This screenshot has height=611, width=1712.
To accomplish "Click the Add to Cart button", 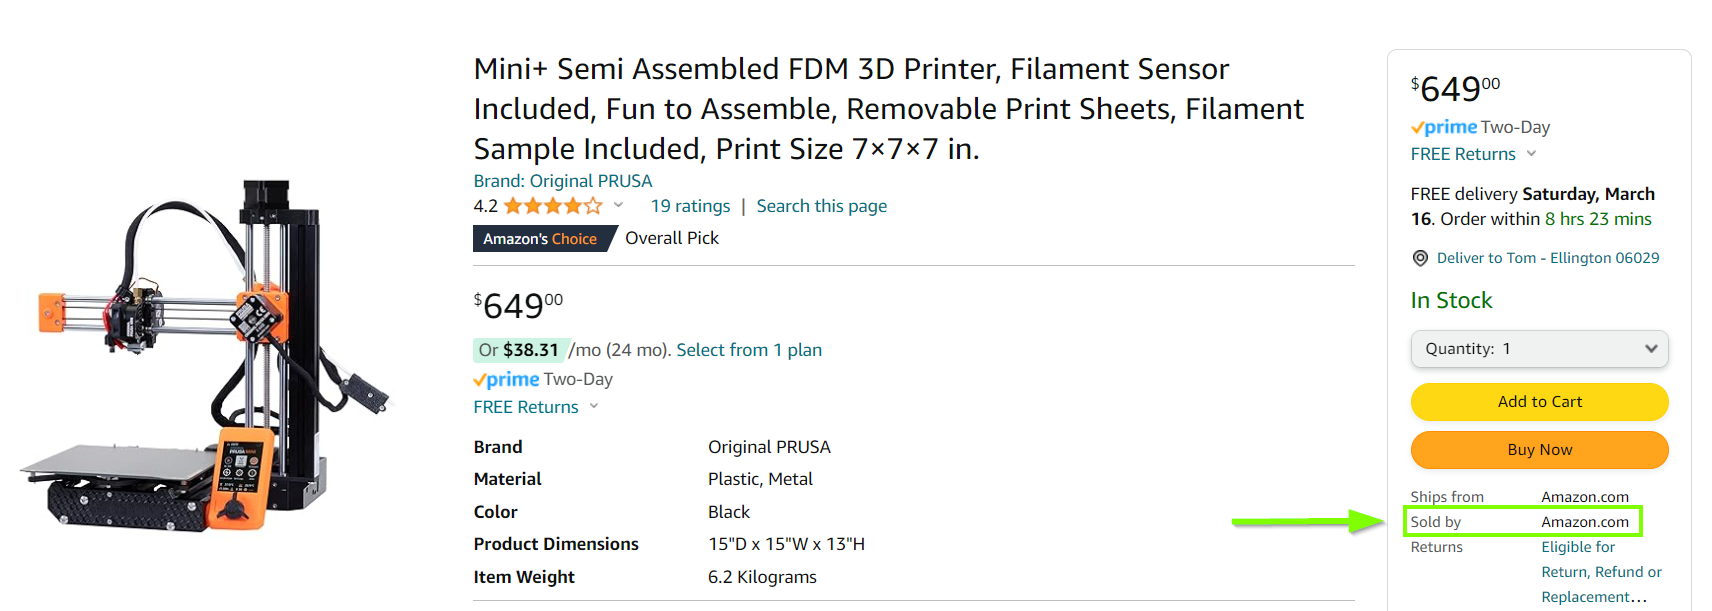I will pyautogui.click(x=1539, y=402).
